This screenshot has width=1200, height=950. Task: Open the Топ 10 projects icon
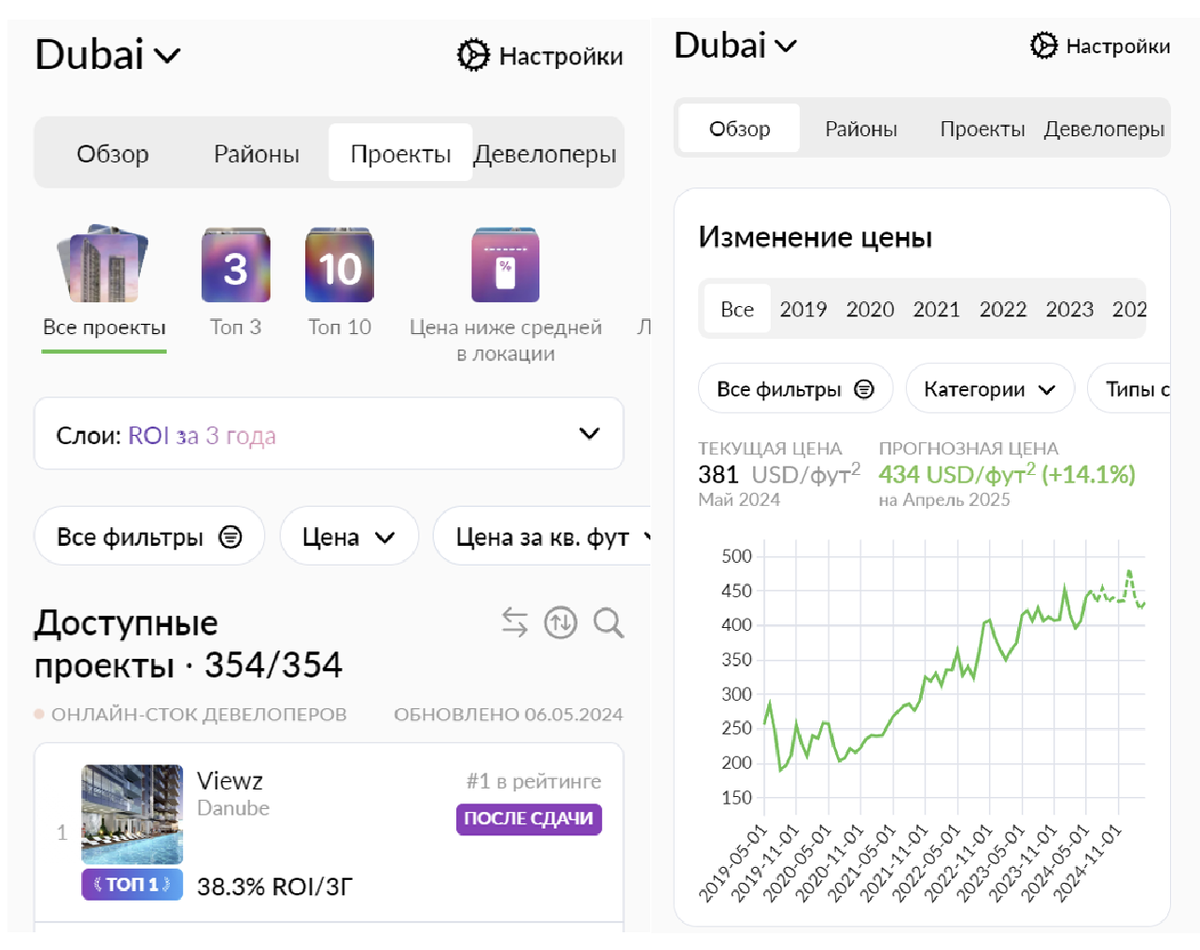point(340,265)
